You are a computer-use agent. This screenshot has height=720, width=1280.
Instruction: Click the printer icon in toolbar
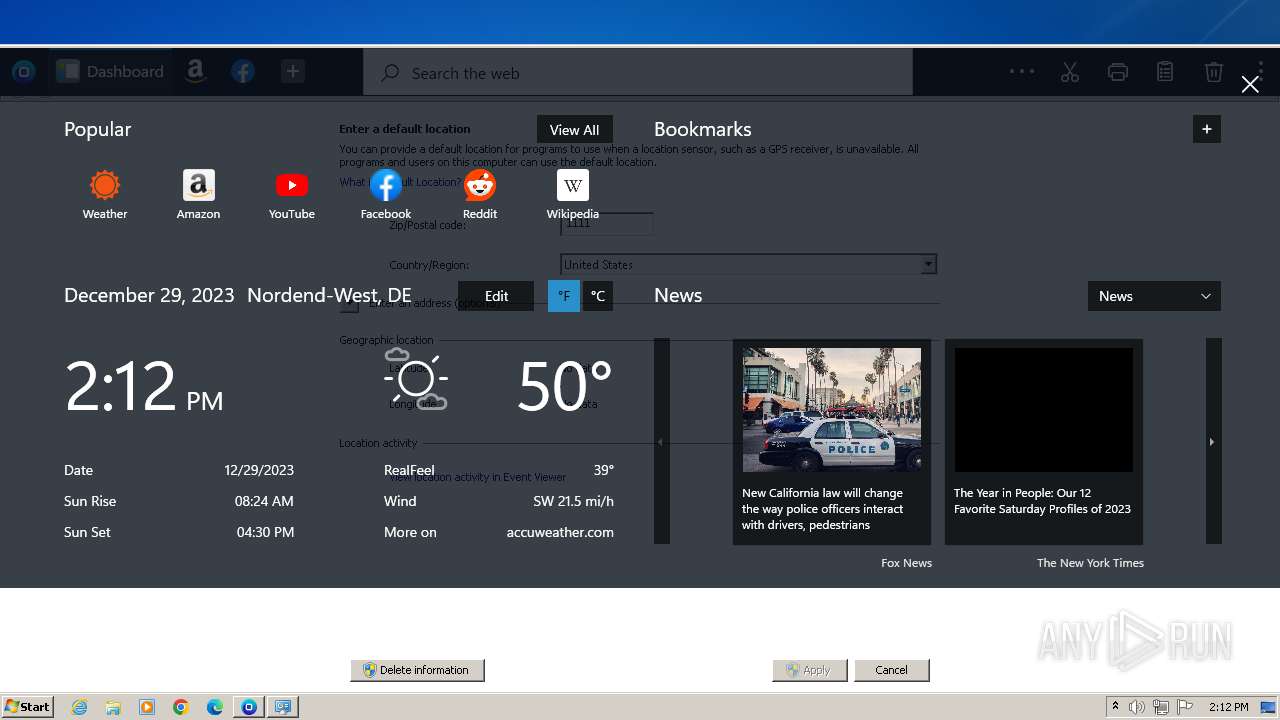tap(1118, 72)
